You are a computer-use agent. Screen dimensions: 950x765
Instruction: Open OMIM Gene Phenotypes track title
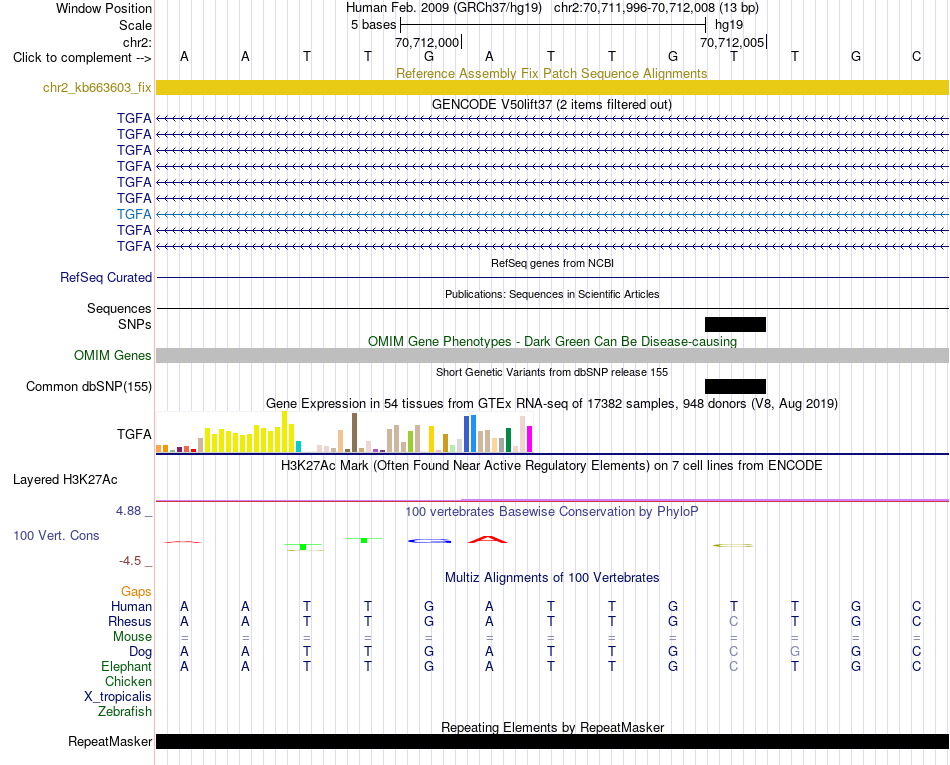(552, 341)
